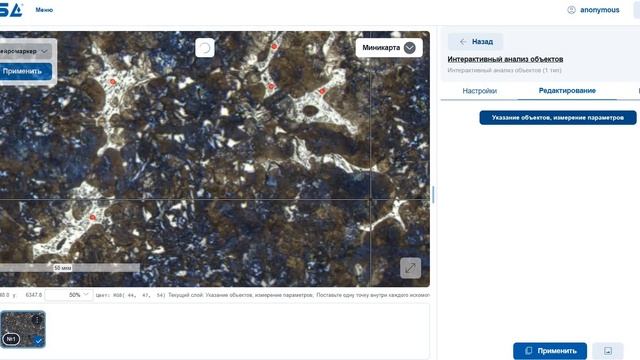
Task: Switch to the Настройки tab
Action: coord(480,91)
